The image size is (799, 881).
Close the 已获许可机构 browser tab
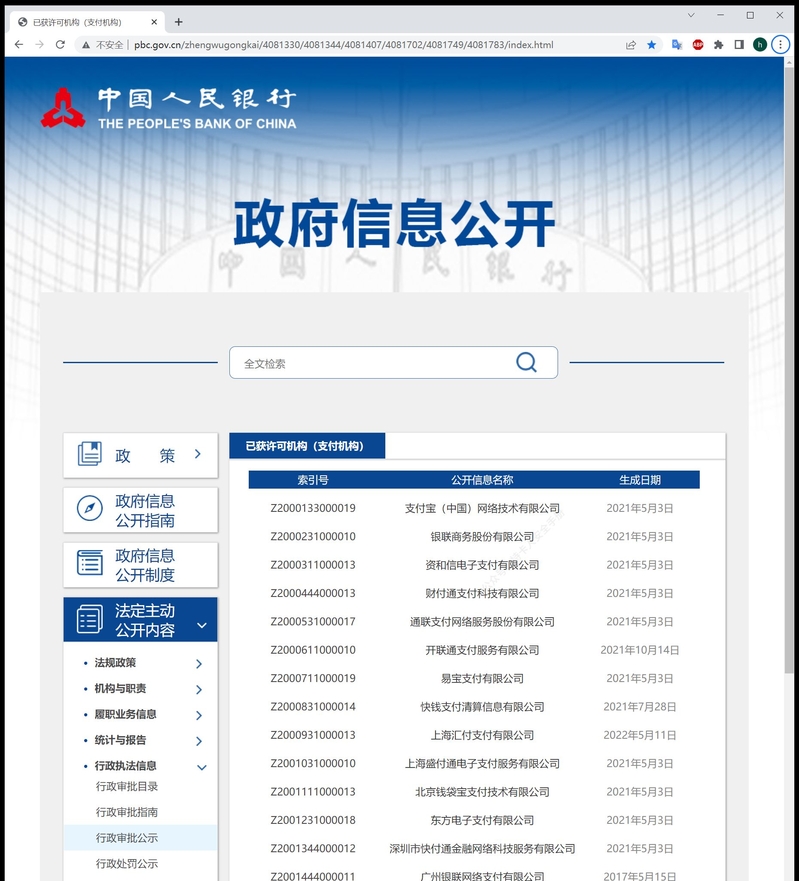(x=154, y=22)
